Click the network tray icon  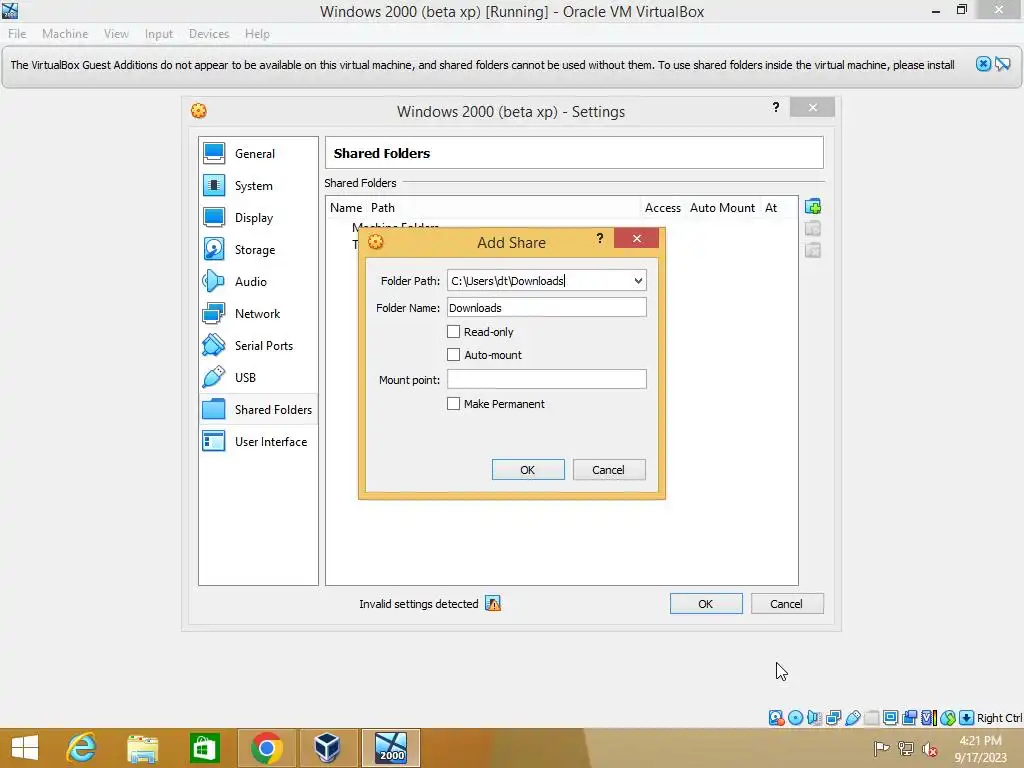coord(905,749)
